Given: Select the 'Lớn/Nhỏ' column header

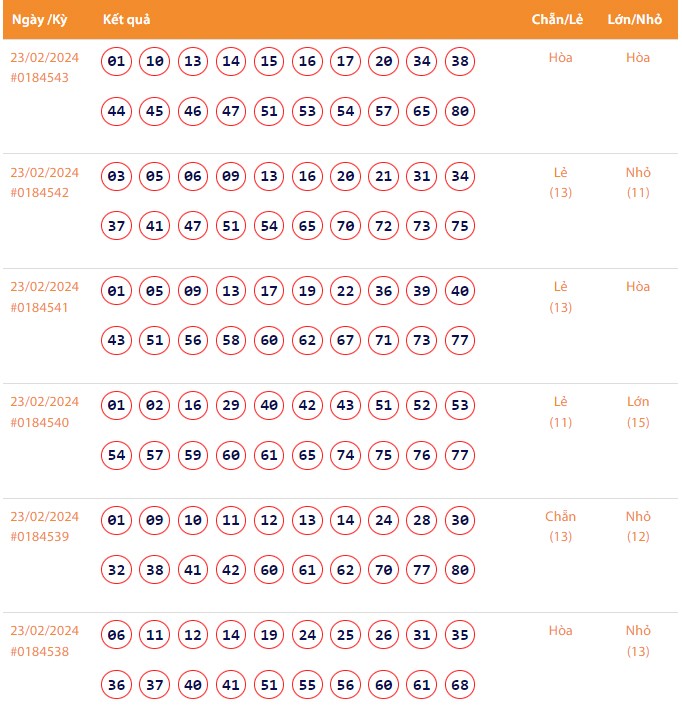Looking at the screenshot, I should 635,20.
